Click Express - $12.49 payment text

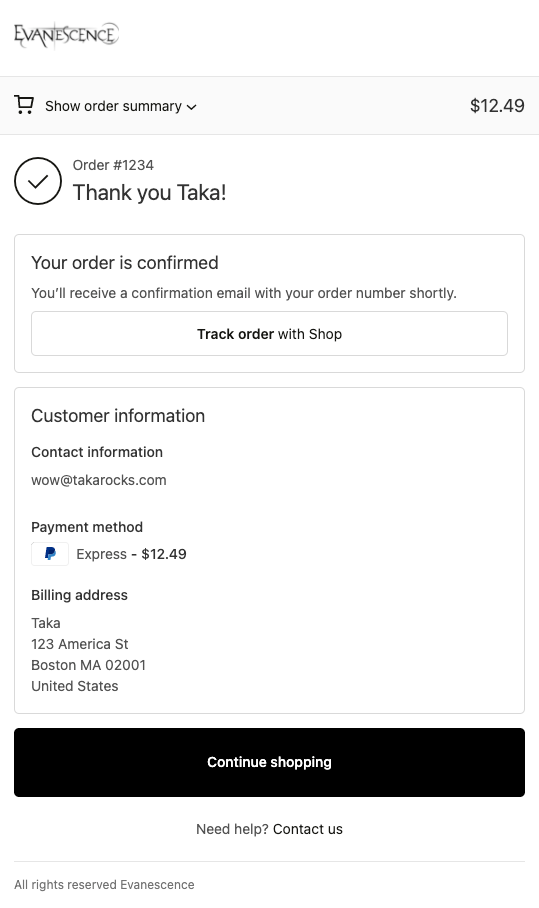(x=131, y=554)
